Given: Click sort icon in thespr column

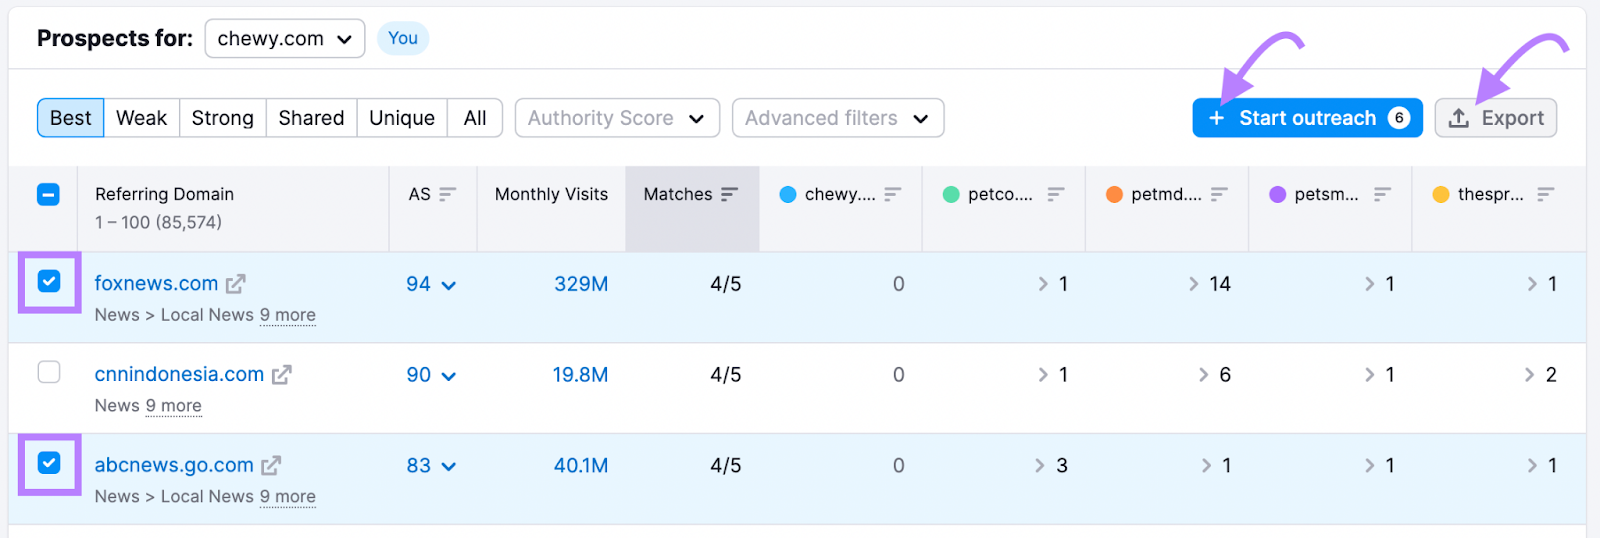Looking at the screenshot, I should point(1545,194).
